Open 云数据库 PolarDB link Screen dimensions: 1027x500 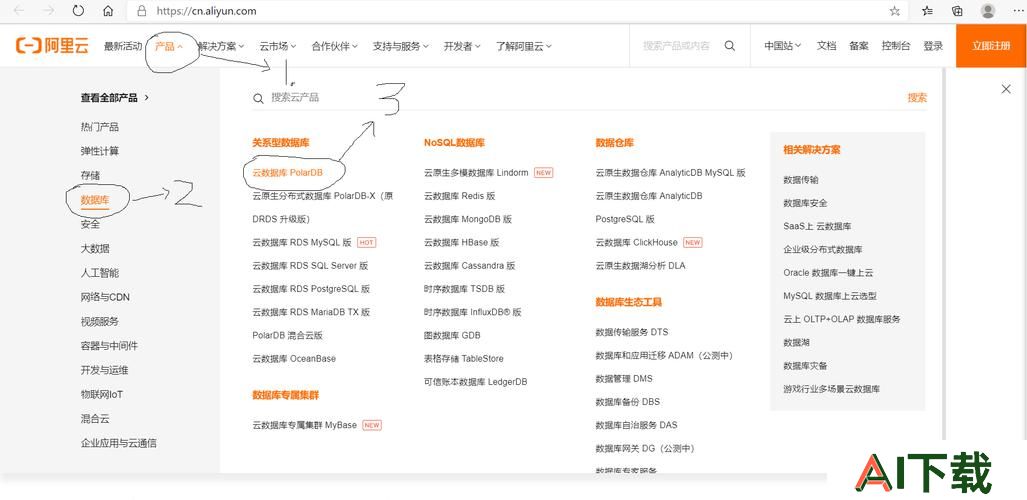[x=288, y=172]
